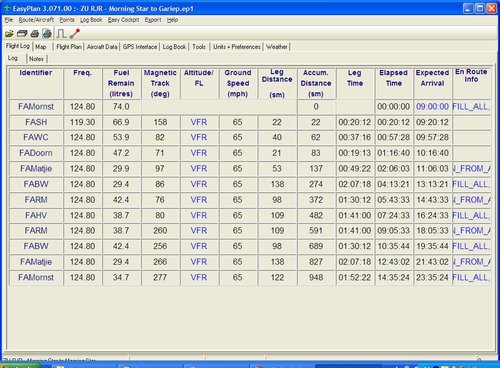Click the 948 accumulated distance cell
This screenshot has height=368, width=500.
(316, 277)
